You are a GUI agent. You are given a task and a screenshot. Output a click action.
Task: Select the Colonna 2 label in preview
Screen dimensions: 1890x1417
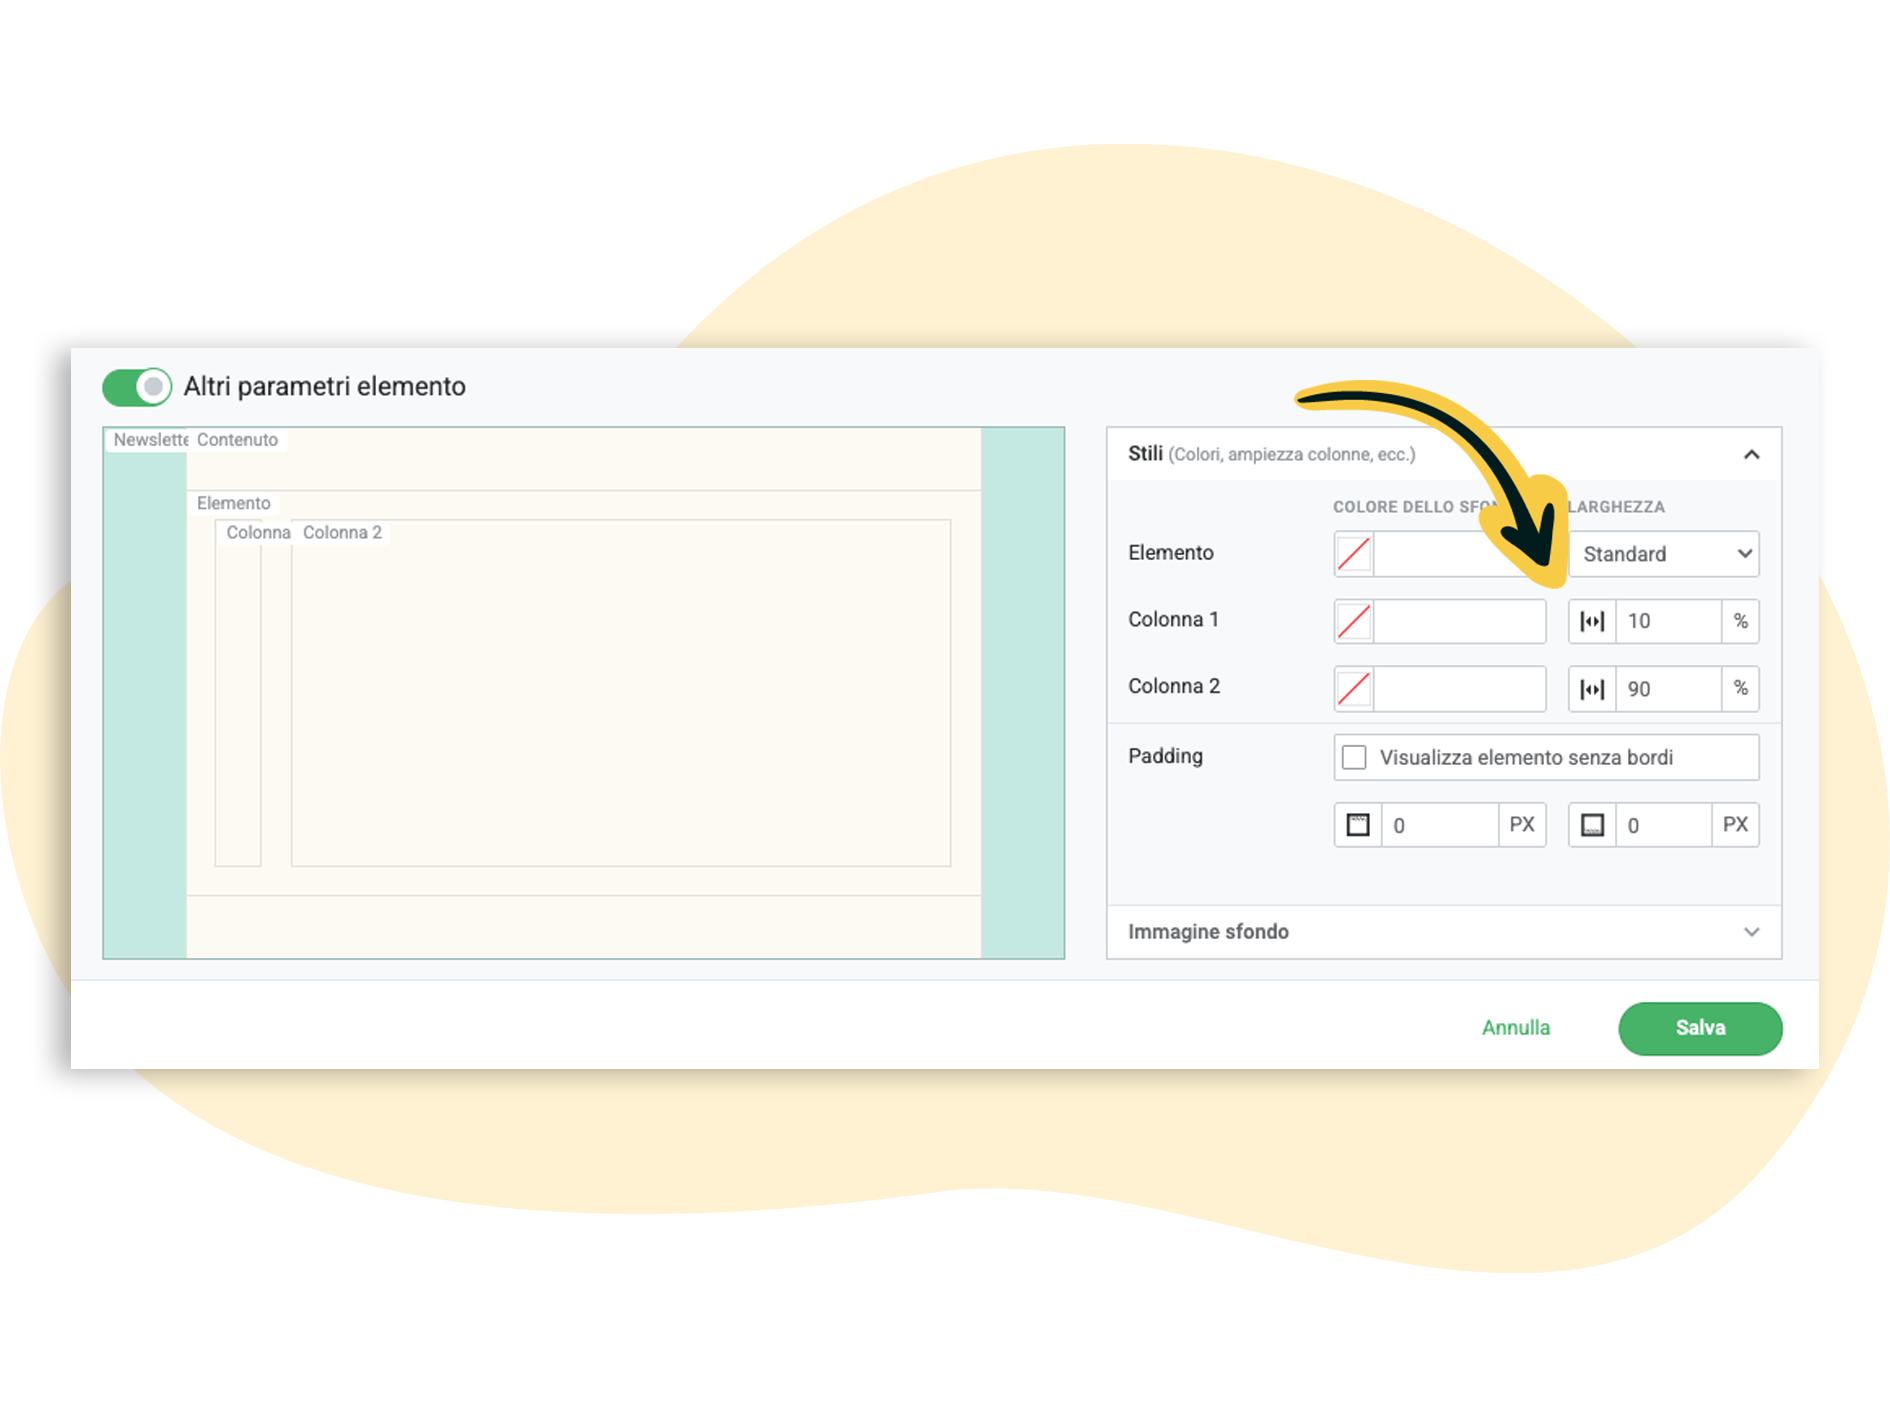tap(342, 533)
